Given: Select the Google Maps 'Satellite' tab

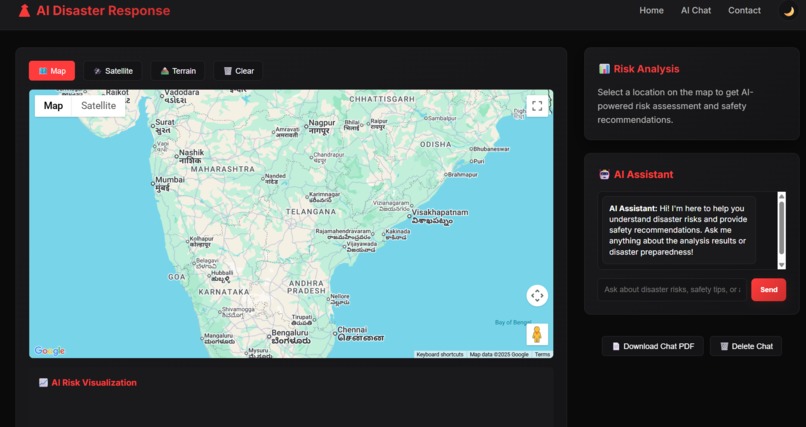Looking at the screenshot, I should click(x=98, y=106).
